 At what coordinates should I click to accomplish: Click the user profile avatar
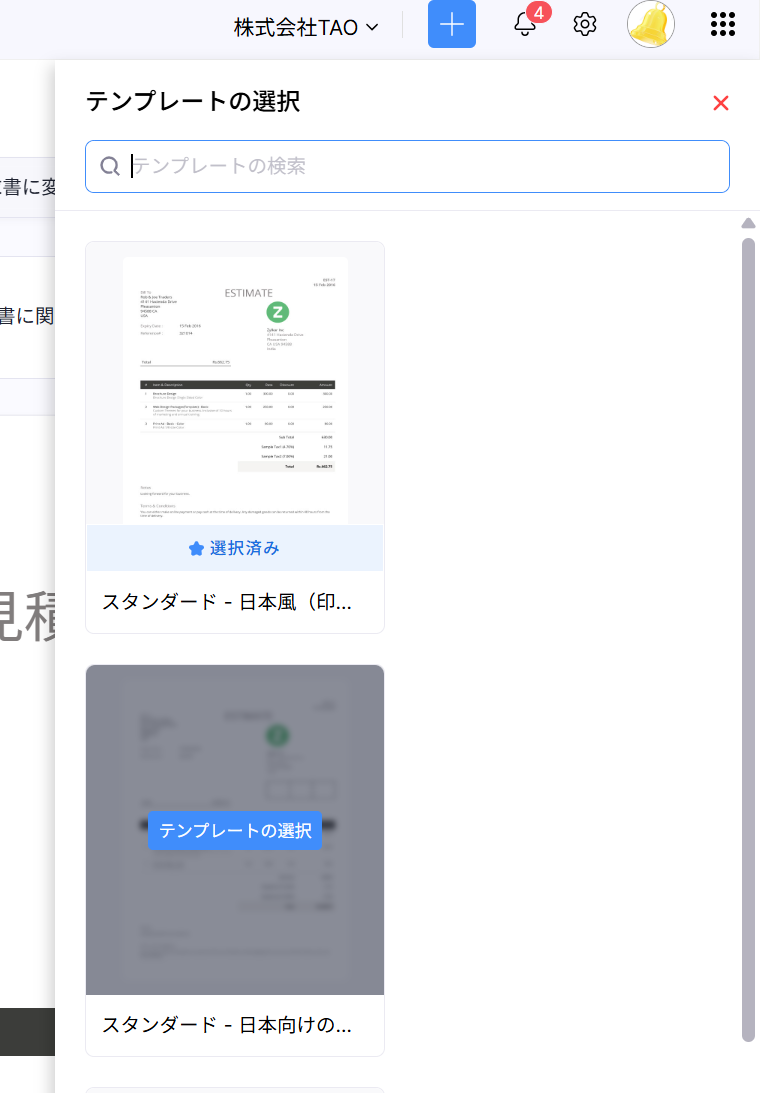[x=650, y=24]
